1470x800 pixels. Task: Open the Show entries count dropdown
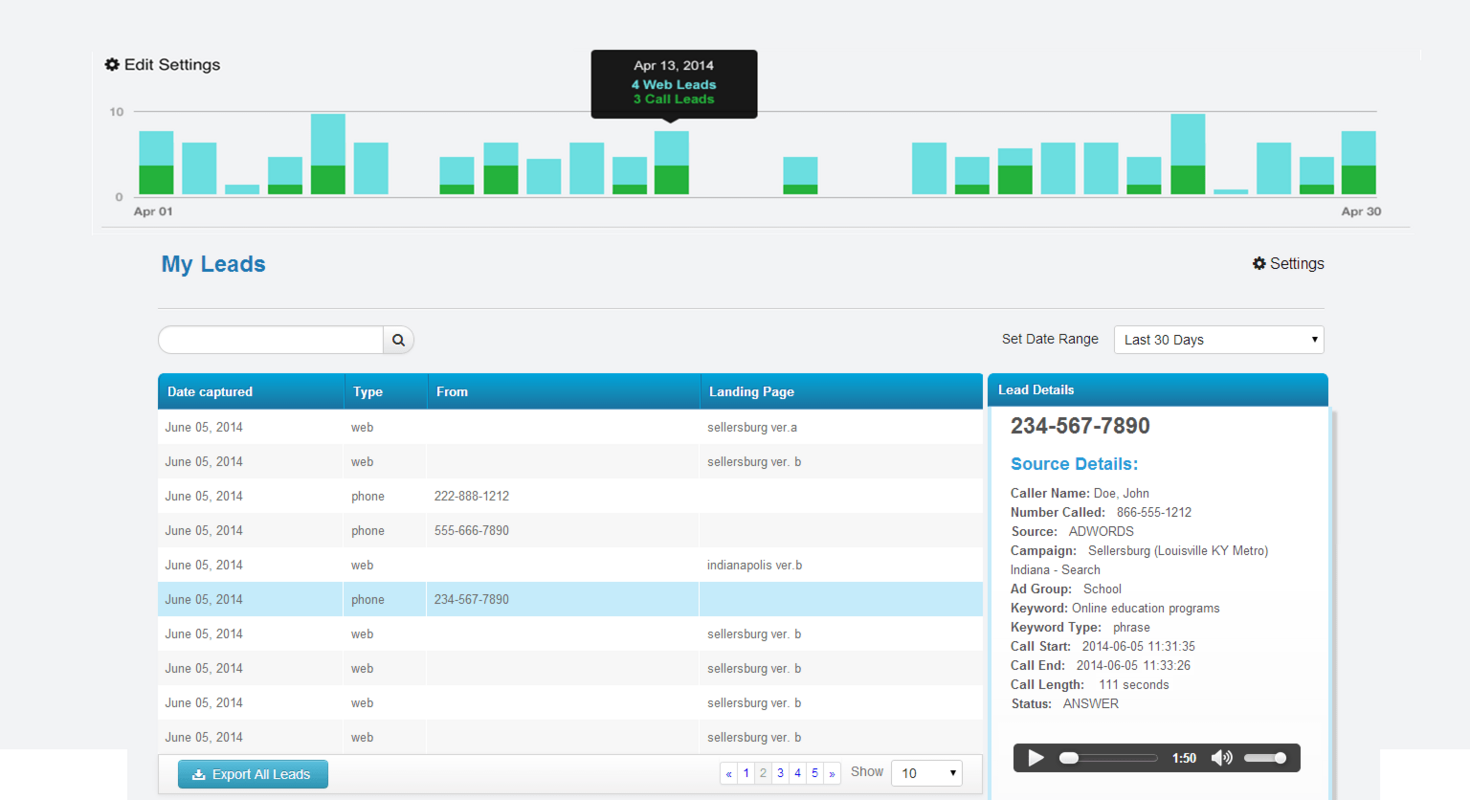[x=926, y=772]
